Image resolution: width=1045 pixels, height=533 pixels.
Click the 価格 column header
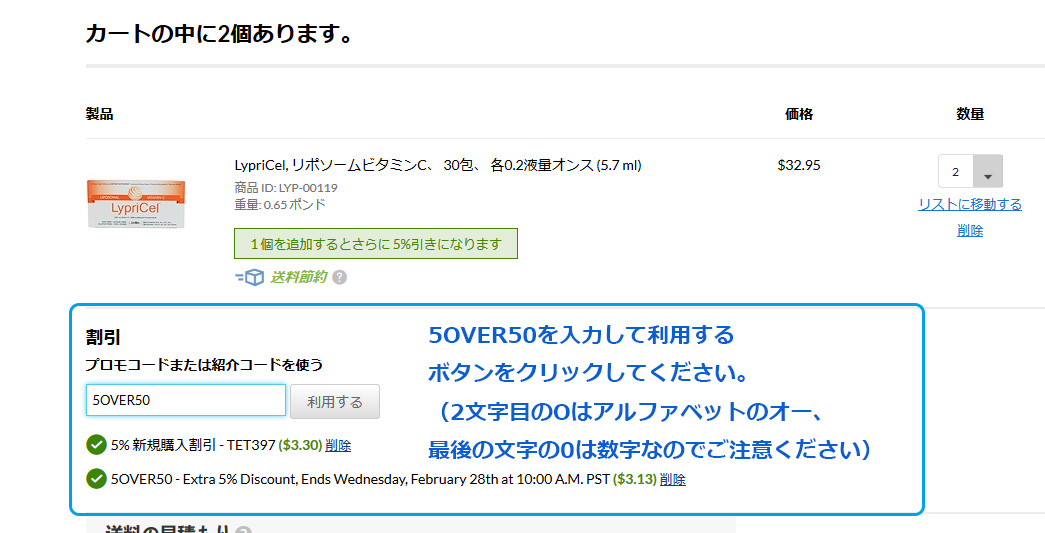pyautogui.click(x=799, y=114)
